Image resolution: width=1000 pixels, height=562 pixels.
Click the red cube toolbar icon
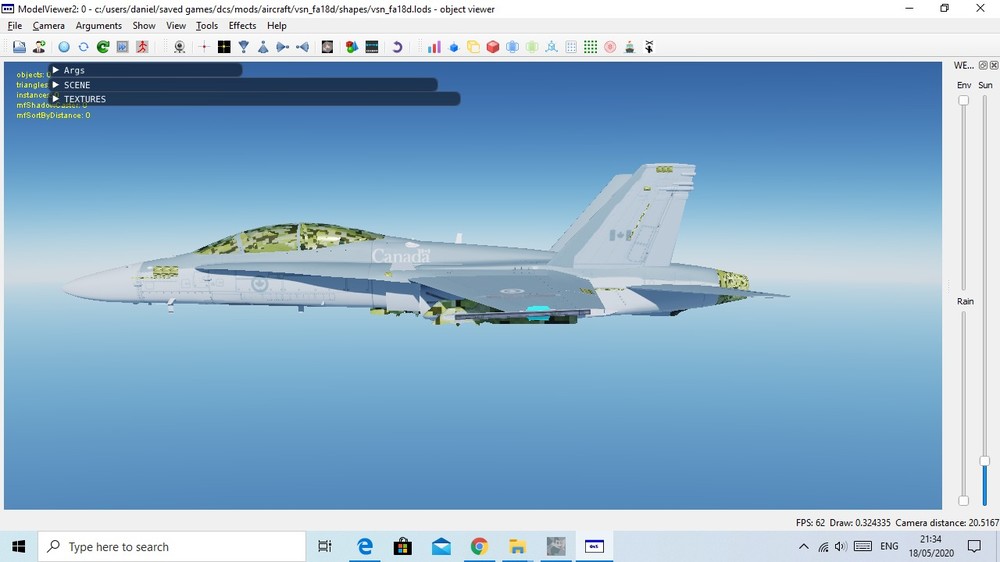(493, 47)
